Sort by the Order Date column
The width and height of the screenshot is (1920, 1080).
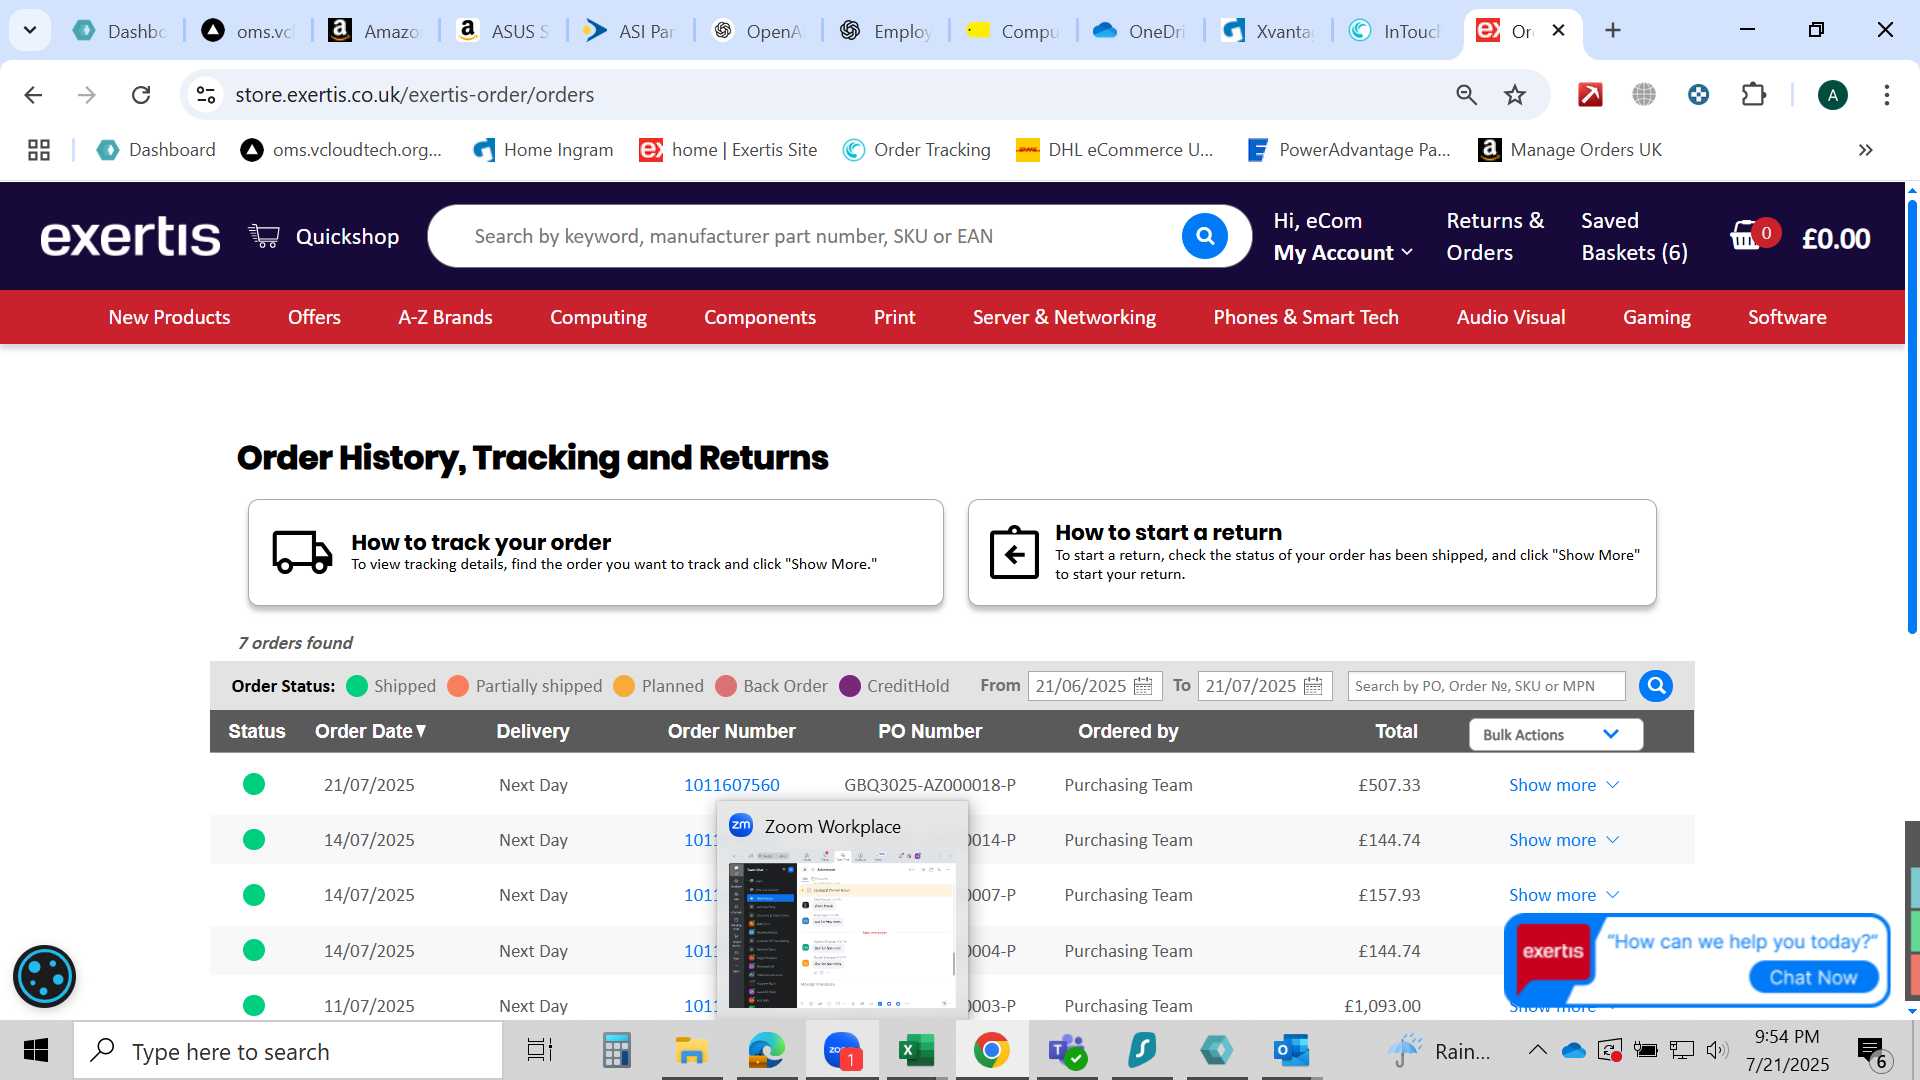coord(371,731)
